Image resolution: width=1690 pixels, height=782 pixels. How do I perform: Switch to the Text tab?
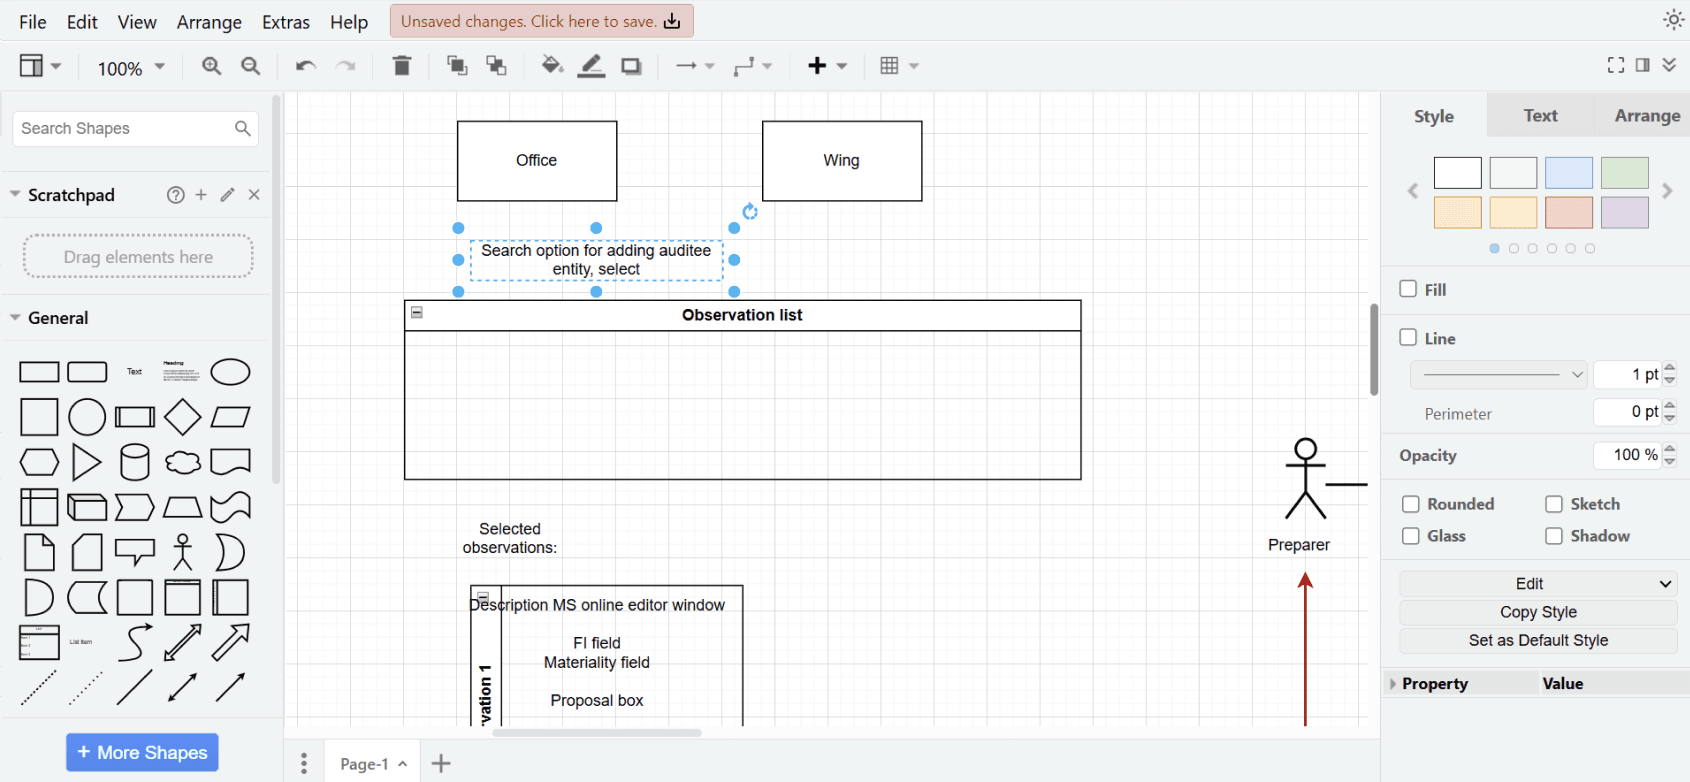coord(1540,116)
